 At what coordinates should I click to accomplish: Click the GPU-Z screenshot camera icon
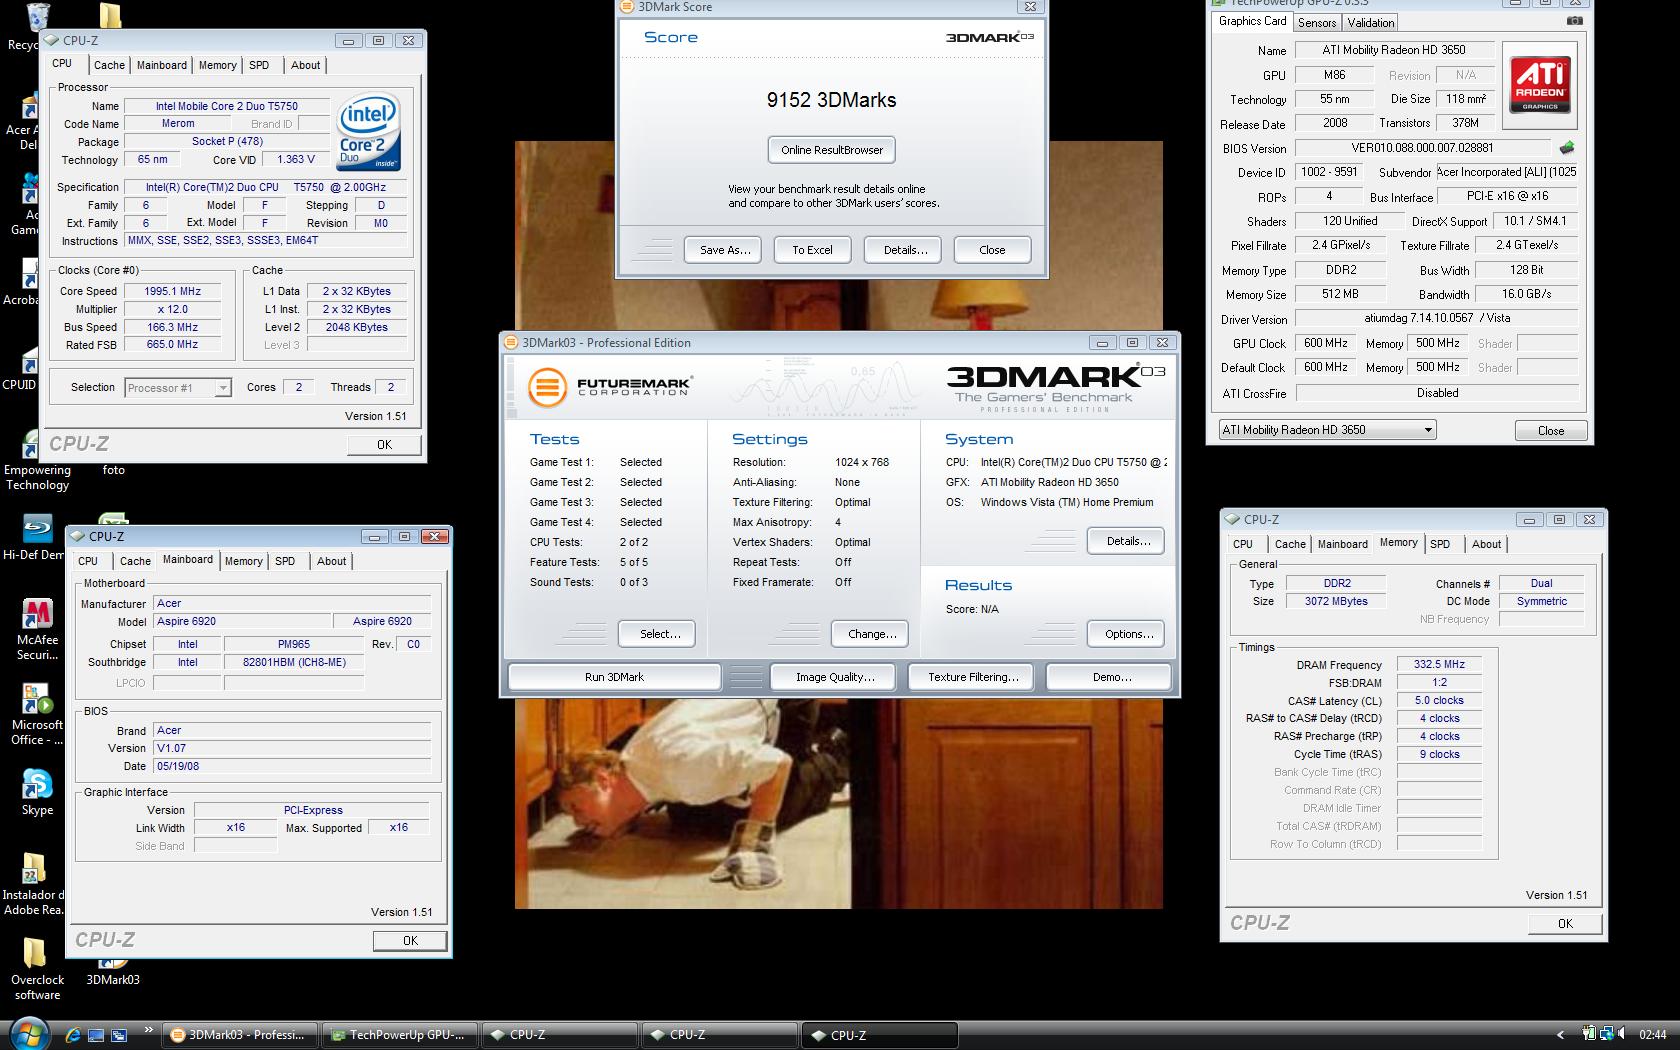[x=1575, y=21]
